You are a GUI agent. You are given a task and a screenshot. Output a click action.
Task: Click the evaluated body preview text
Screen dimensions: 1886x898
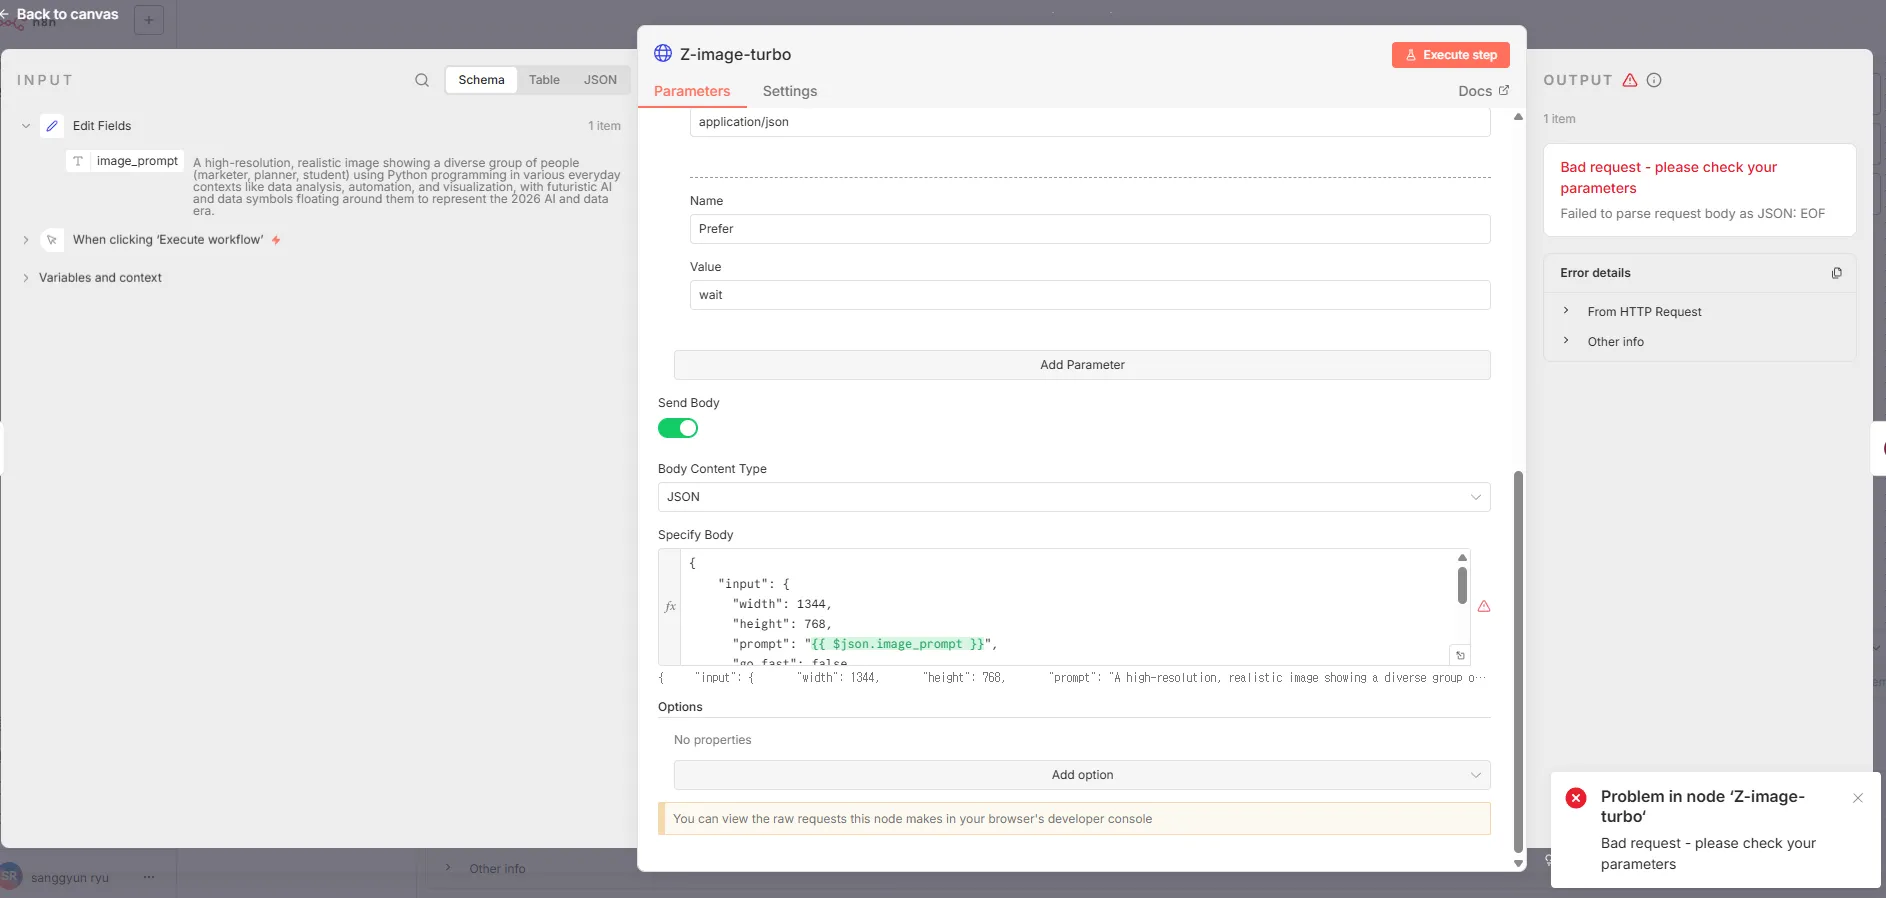[1072, 678]
